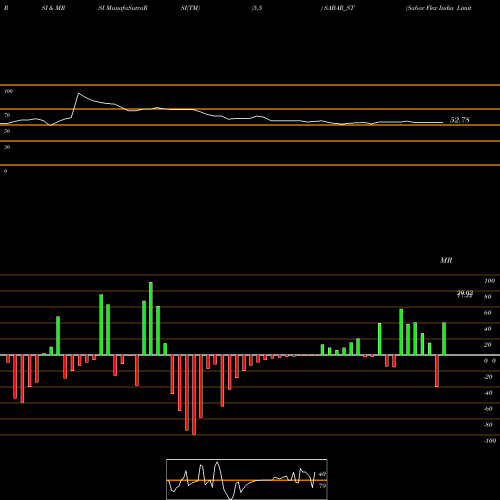Click the 30 label on RSI axis

point(7,147)
